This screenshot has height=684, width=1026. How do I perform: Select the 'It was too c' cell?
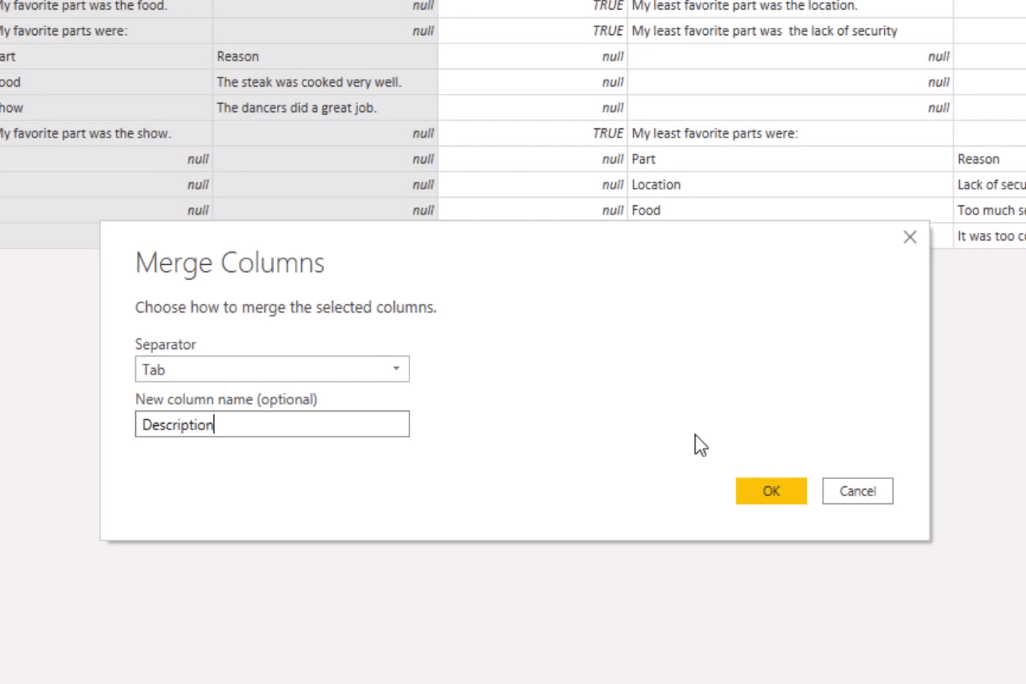coord(990,236)
